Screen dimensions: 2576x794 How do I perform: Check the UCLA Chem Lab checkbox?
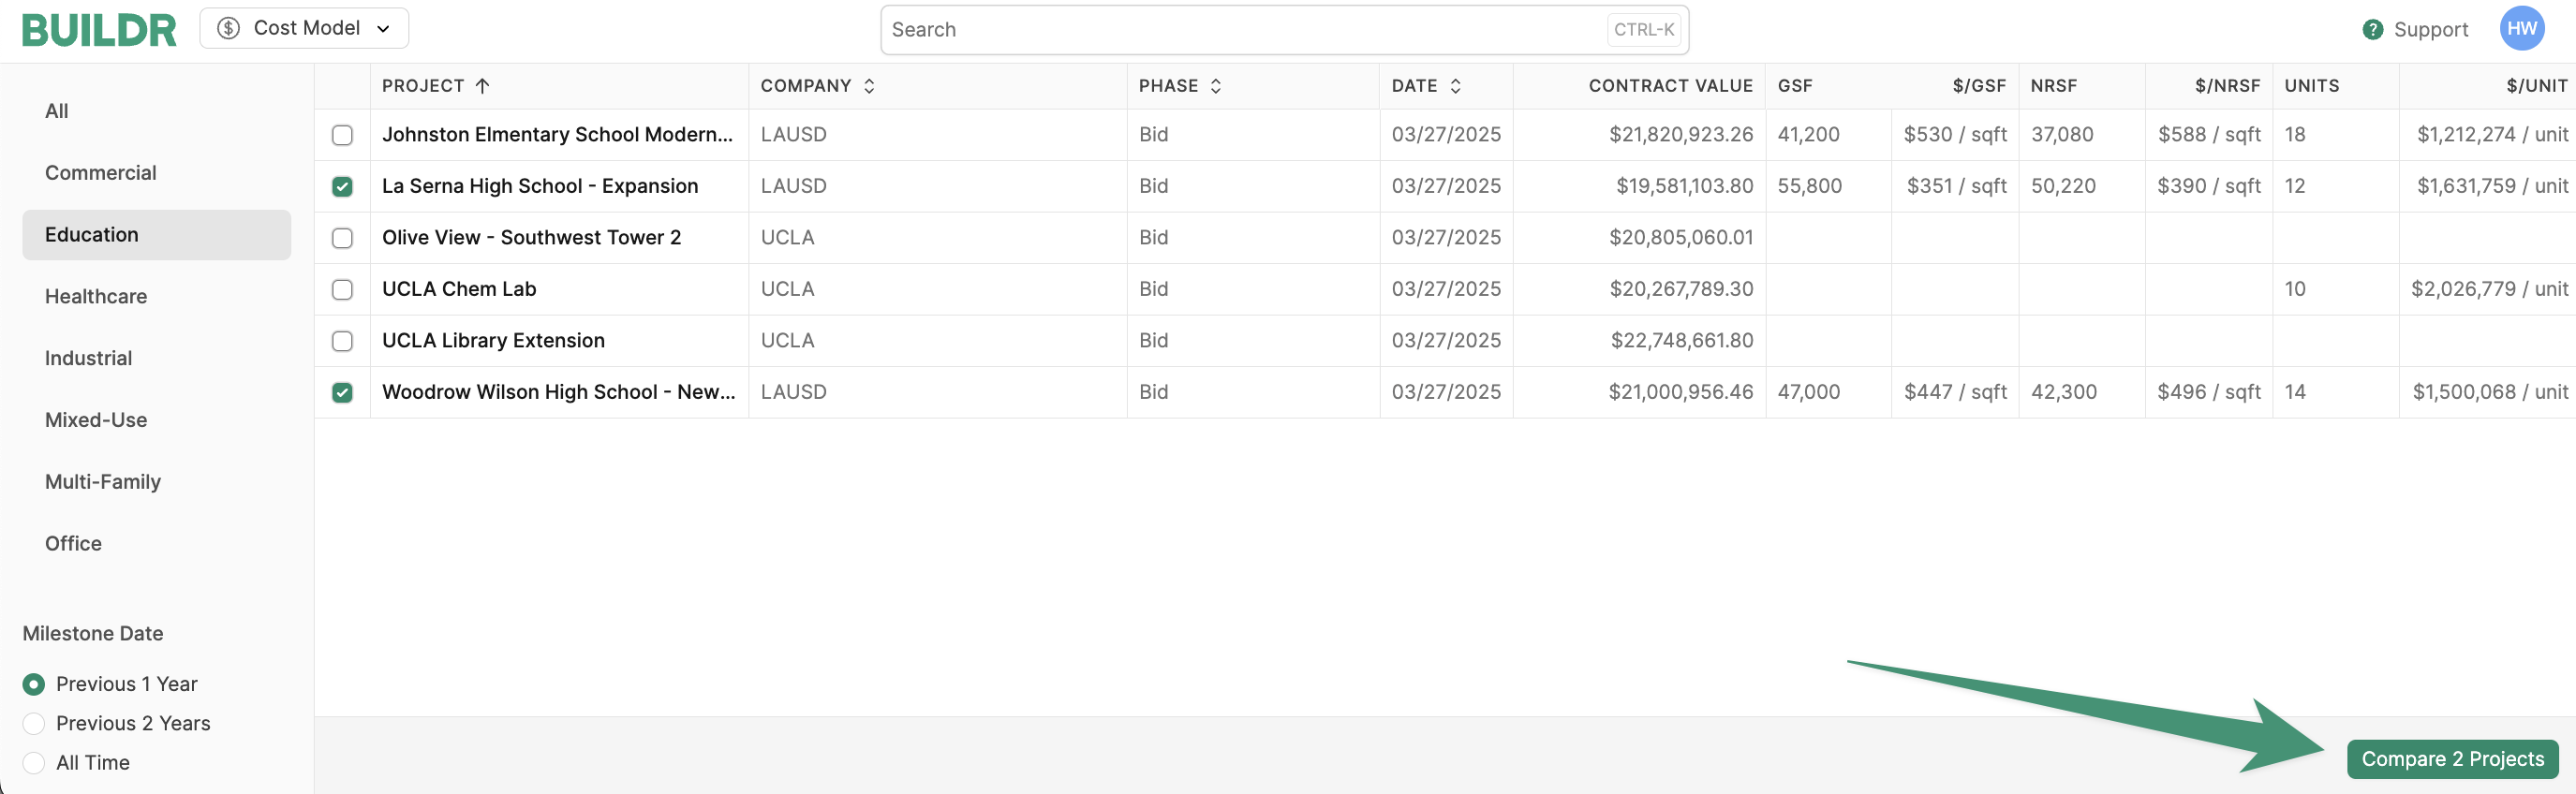[342, 290]
